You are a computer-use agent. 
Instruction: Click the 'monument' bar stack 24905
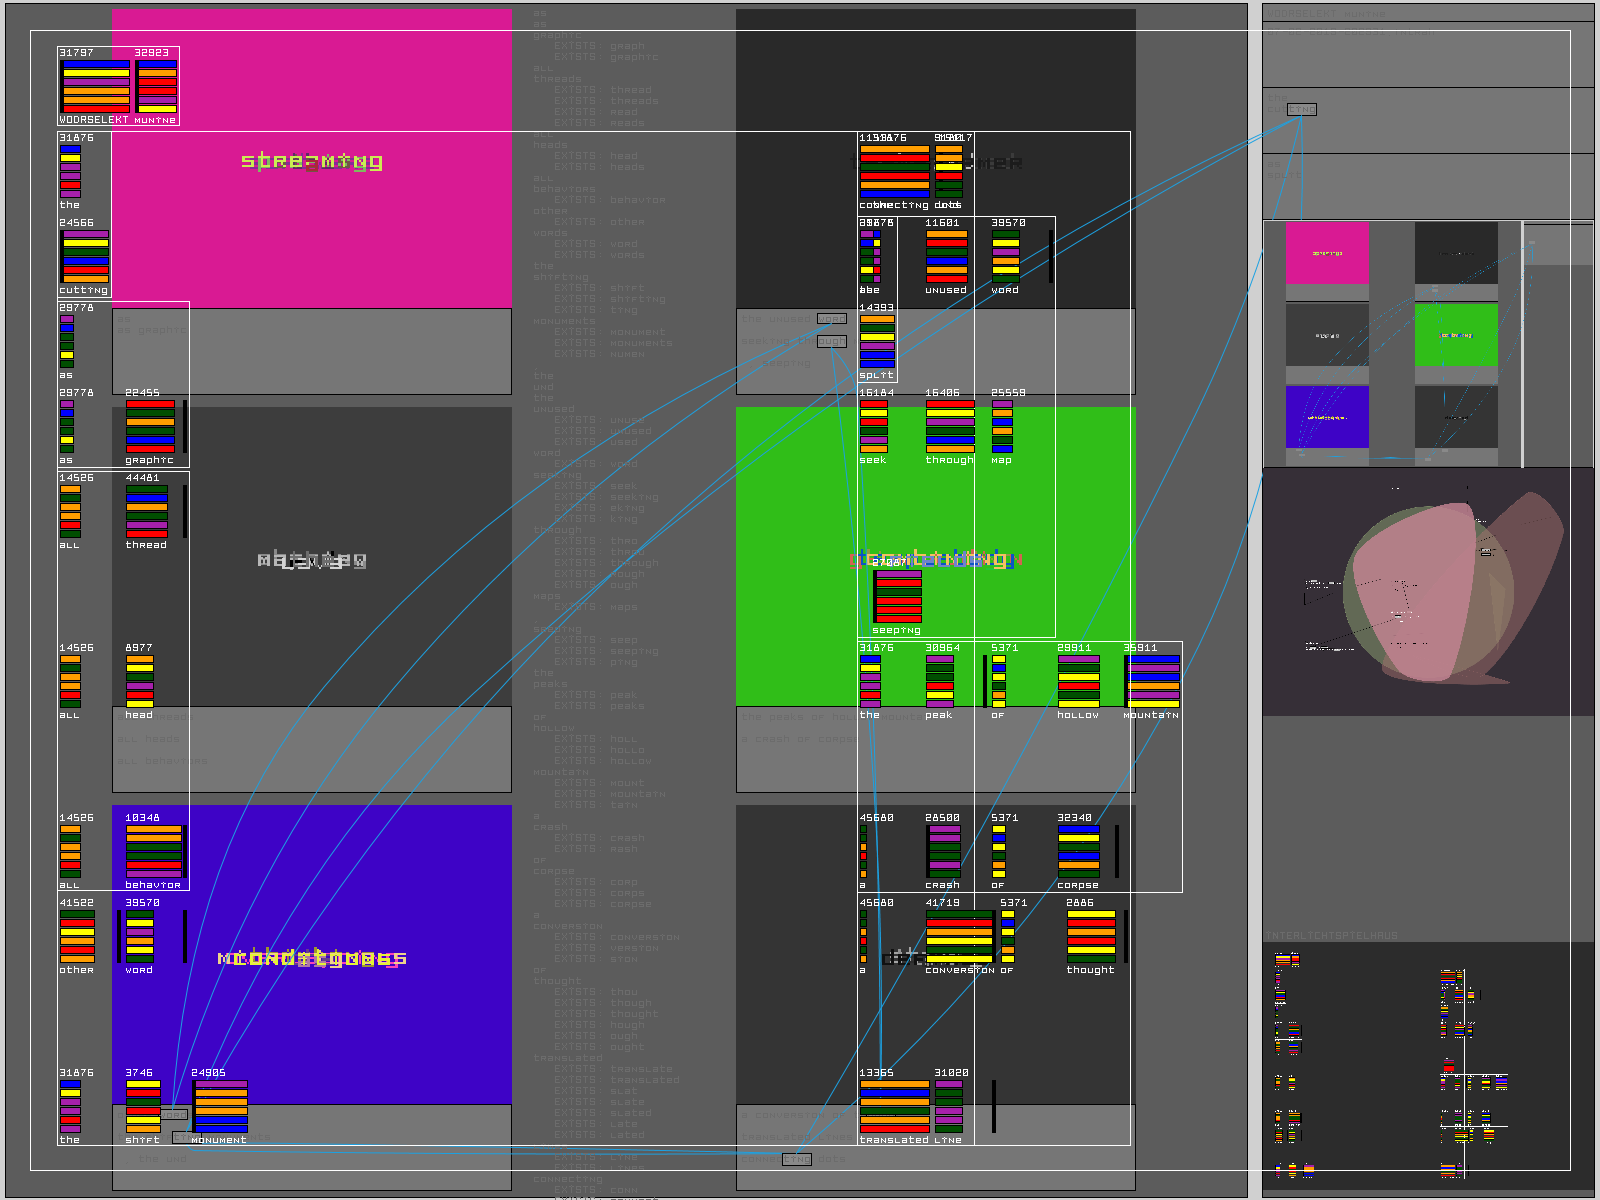click(221, 1106)
